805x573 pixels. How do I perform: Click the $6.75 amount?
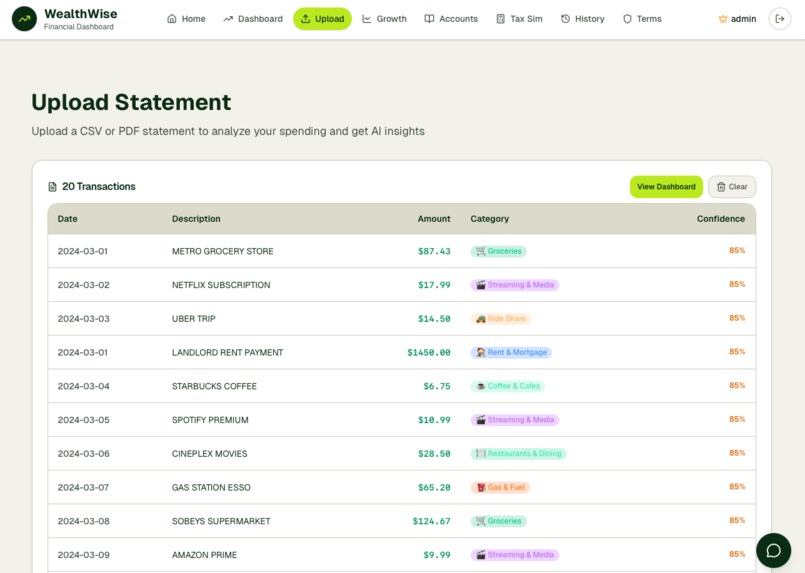(x=437, y=386)
